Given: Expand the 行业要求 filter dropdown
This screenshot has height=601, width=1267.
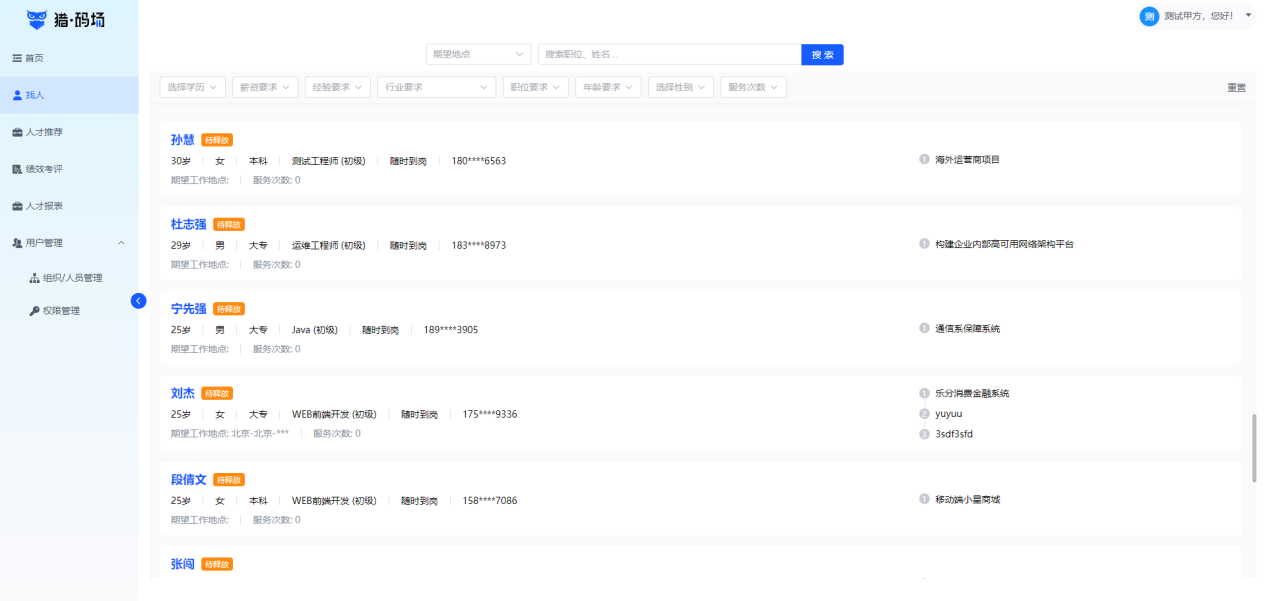Looking at the screenshot, I should click(x=437, y=87).
